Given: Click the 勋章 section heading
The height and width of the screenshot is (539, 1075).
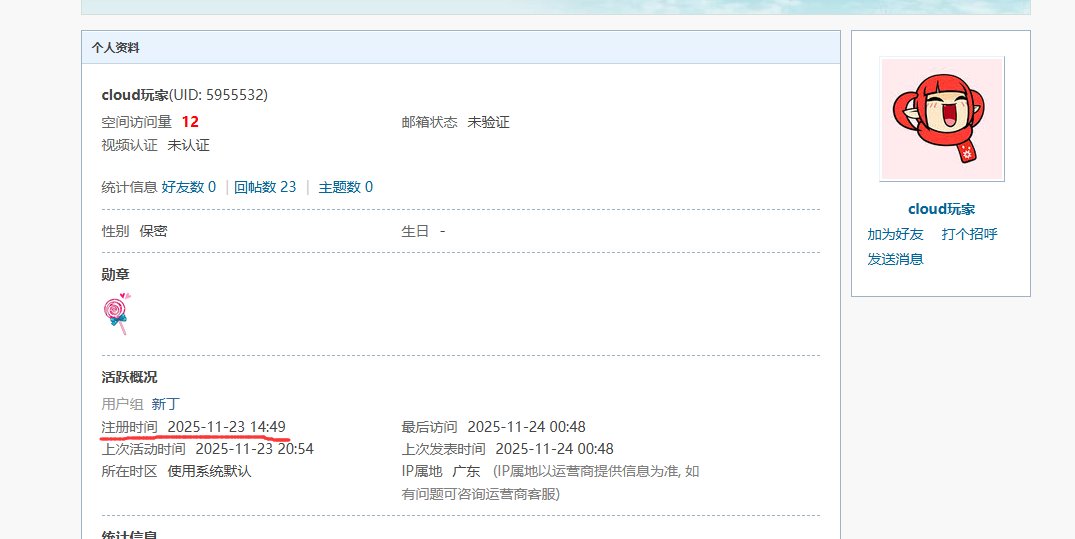Looking at the screenshot, I should (x=116, y=274).
